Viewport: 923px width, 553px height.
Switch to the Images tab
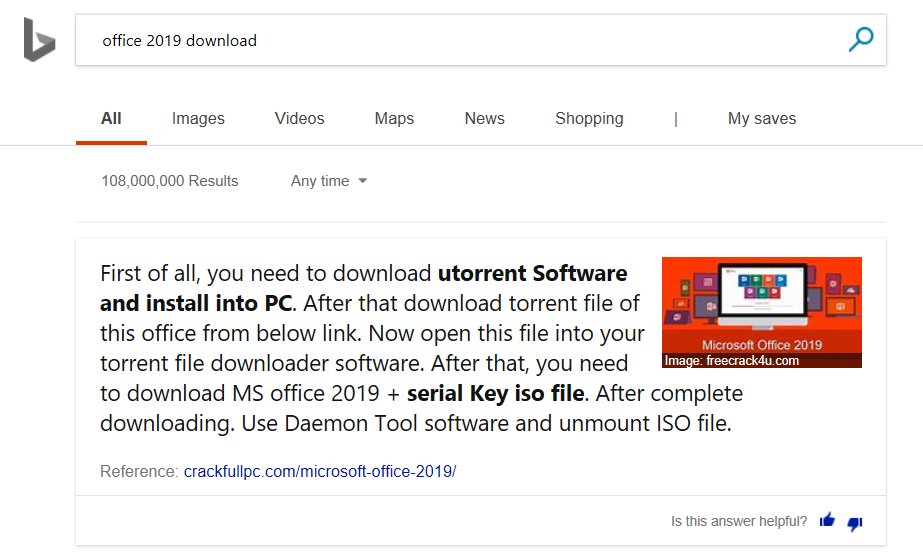click(198, 118)
